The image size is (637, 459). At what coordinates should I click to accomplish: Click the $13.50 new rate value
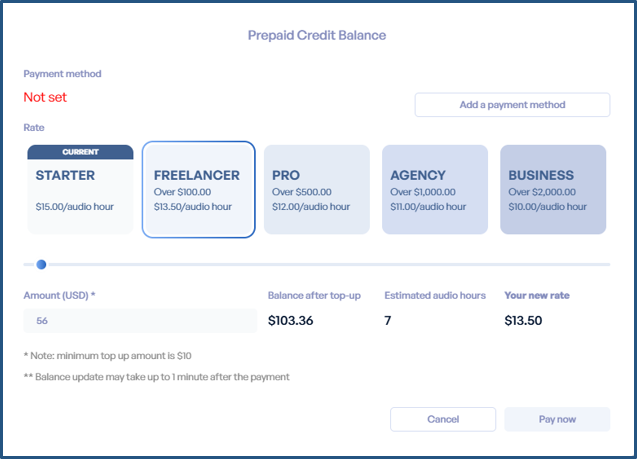tap(523, 321)
